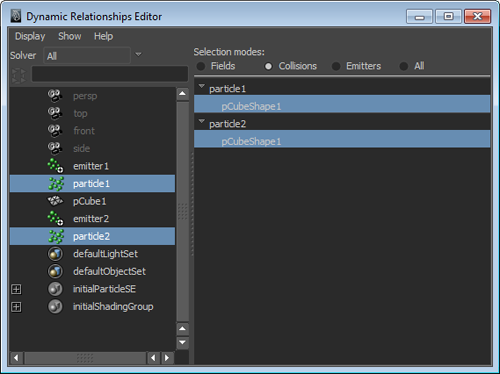Select defaultObjectSet in the object list
Image resolution: width=500 pixels, height=374 pixels.
pos(109,272)
